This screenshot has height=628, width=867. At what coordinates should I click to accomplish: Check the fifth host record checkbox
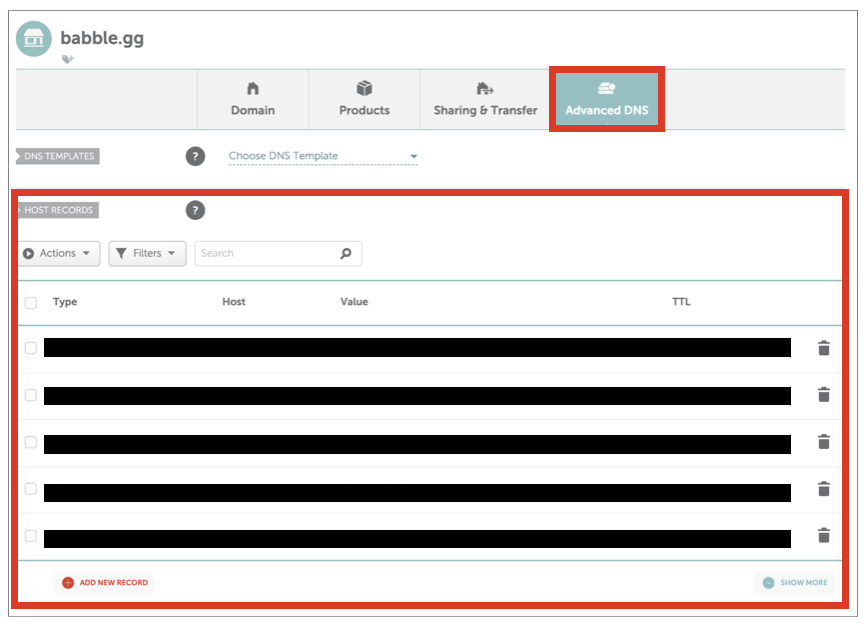[31, 536]
